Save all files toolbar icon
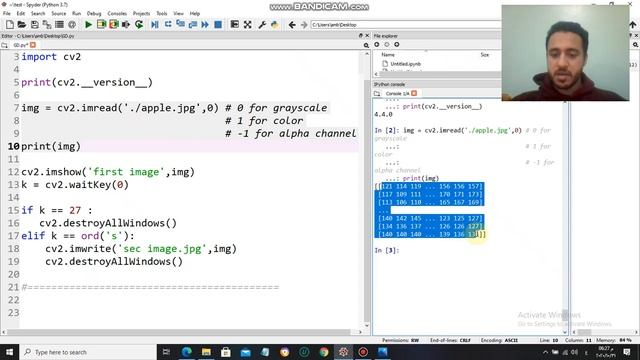 click(47, 25)
